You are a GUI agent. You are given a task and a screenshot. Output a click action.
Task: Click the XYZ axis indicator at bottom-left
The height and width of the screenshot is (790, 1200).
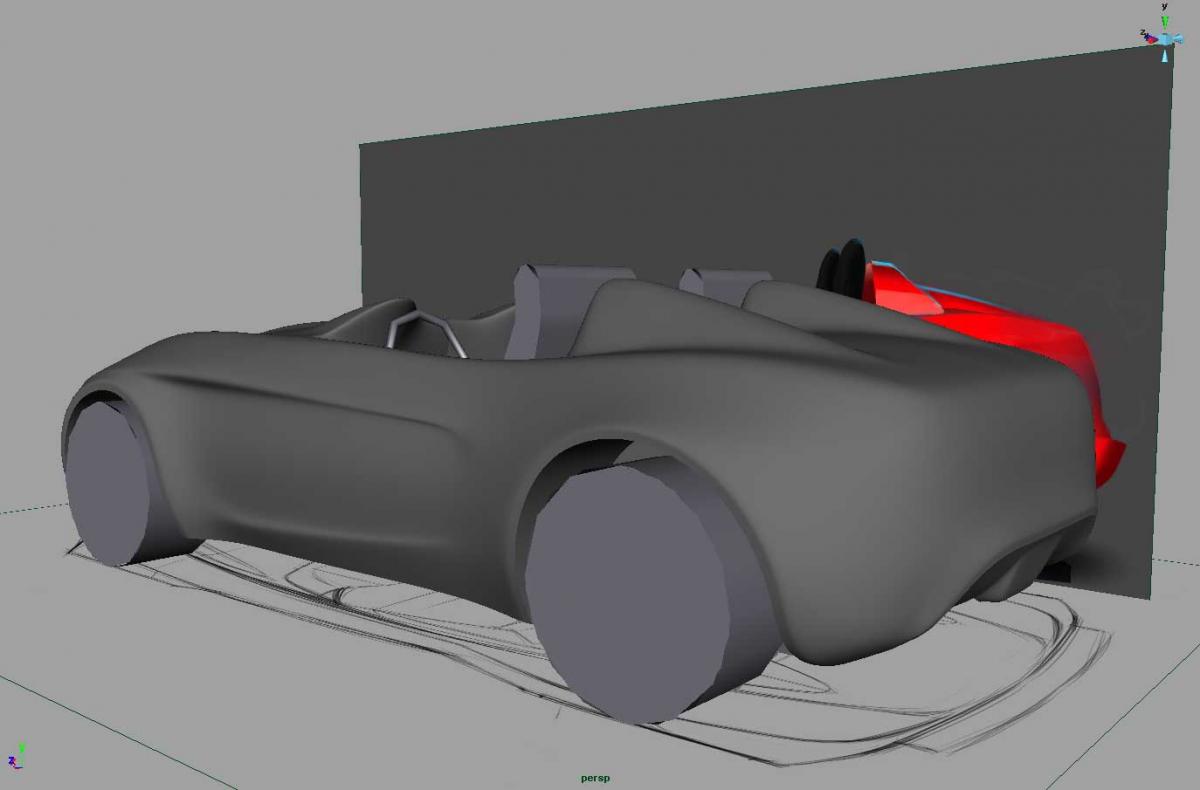[x=17, y=757]
